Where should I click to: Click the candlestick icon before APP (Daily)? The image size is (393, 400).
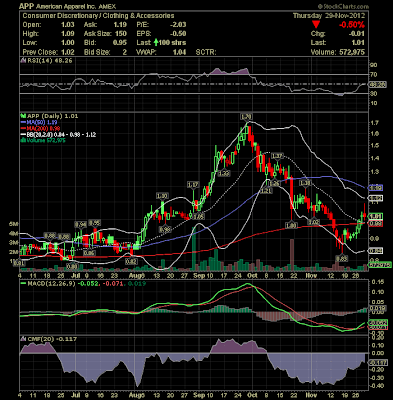[23, 116]
